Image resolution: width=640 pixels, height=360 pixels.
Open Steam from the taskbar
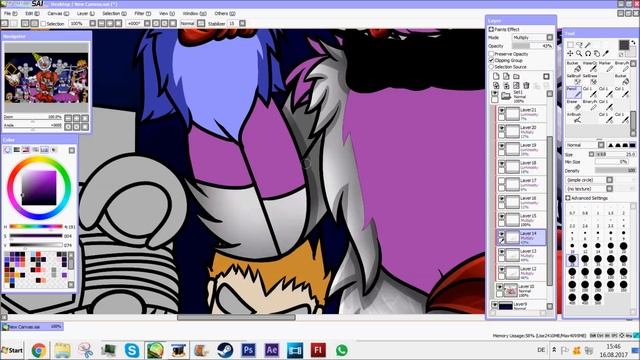click(225, 350)
